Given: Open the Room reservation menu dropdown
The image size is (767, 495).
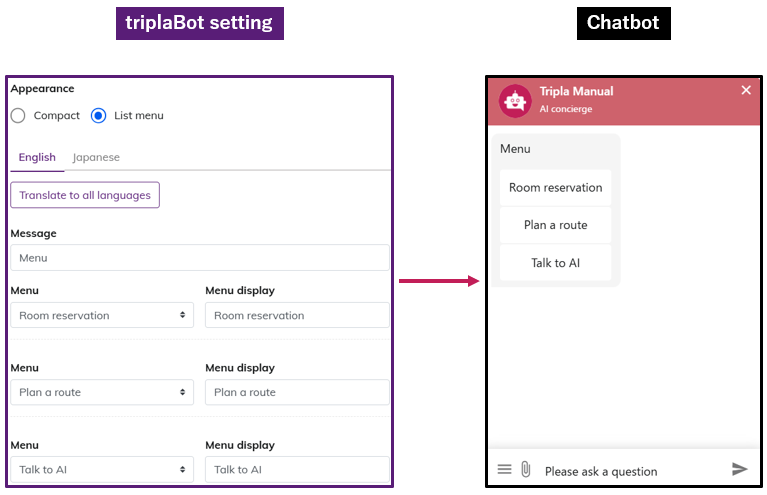Looking at the screenshot, I should click(x=102, y=315).
